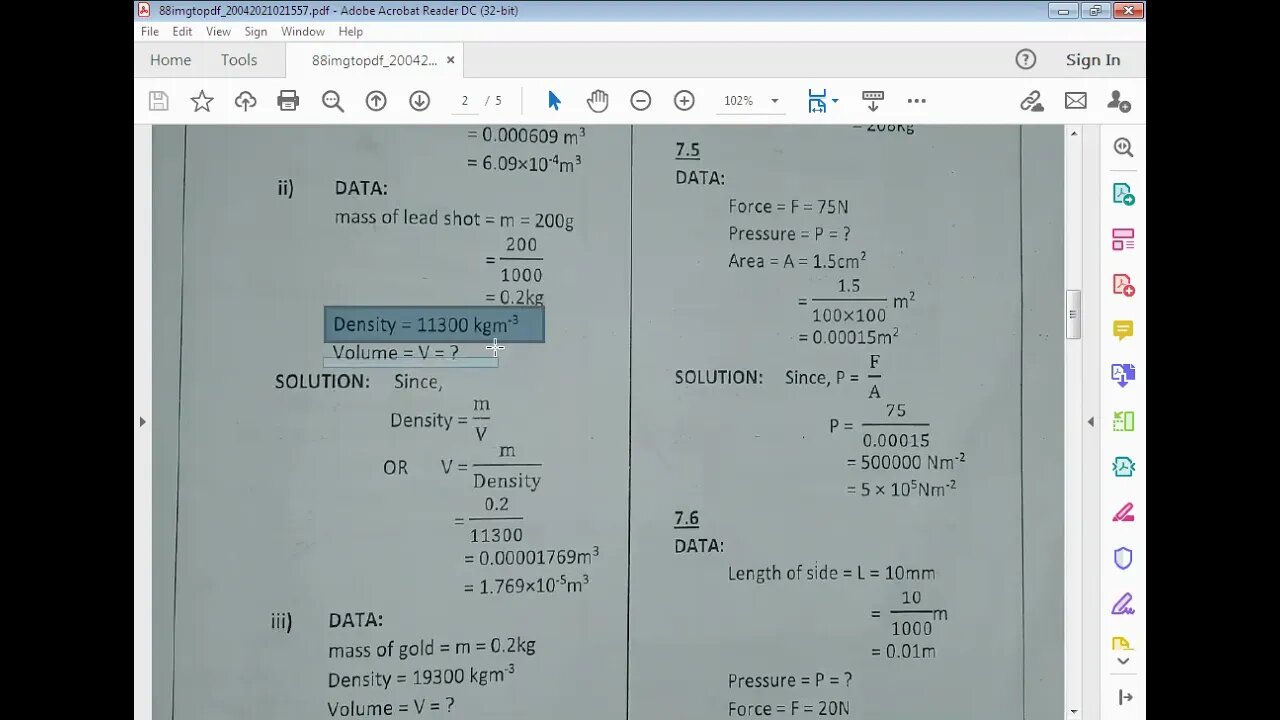Open Protect shield tool in right pane

(1123, 558)
